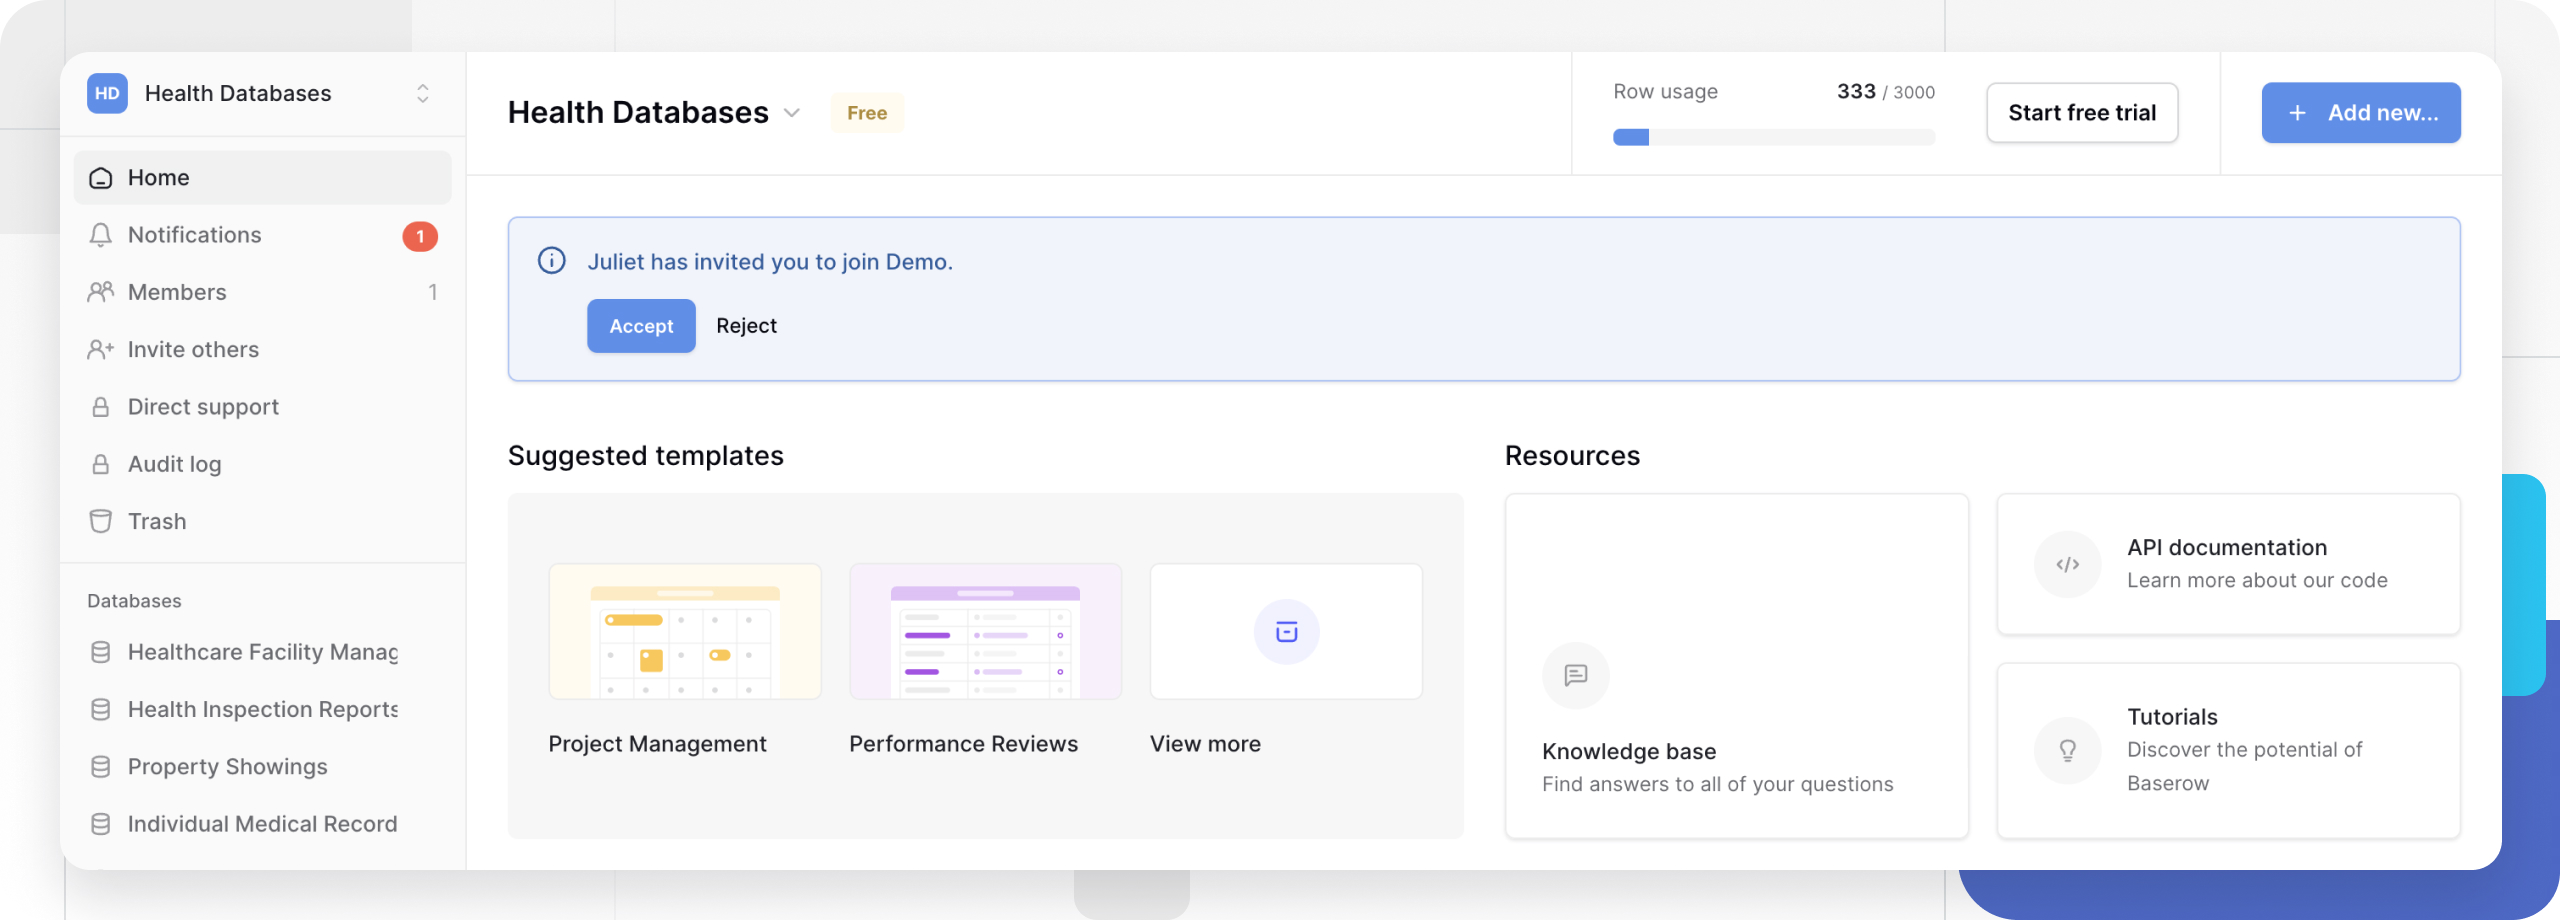Viewport: 2560px width, 920px height.
Task: Click the Start free trial button
Action: point(2082,112)
